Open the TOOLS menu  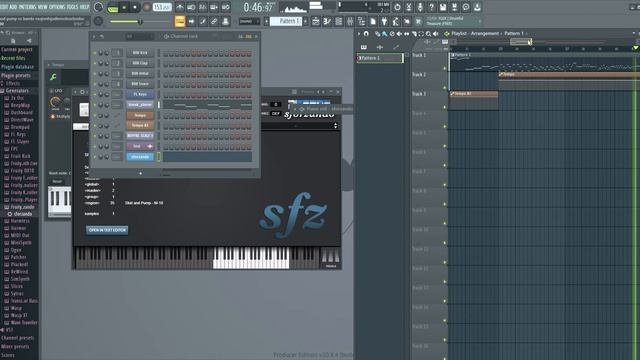[x=72, y=7]
